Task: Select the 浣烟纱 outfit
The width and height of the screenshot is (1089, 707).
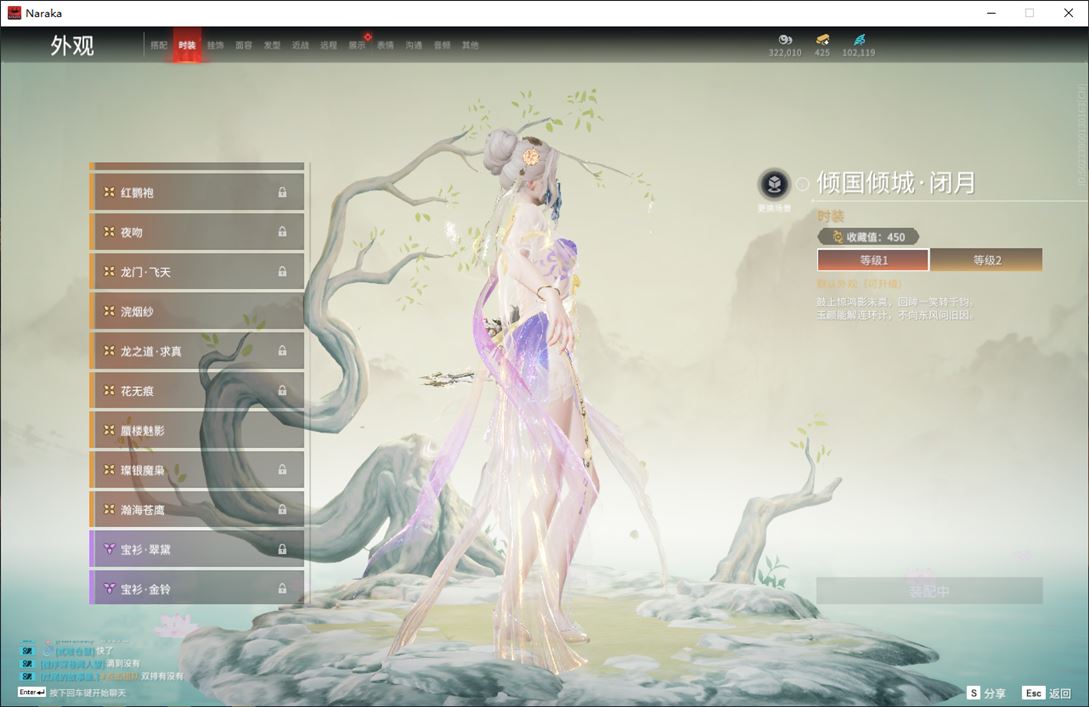Action: click(197, 311)
